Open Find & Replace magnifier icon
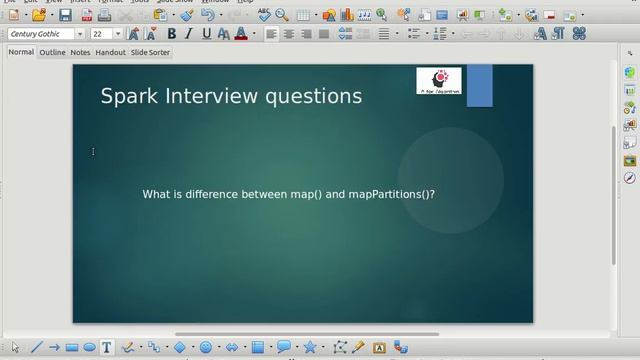Image resolution: width=640 pixels, height=360 pixels. [282, 15]
